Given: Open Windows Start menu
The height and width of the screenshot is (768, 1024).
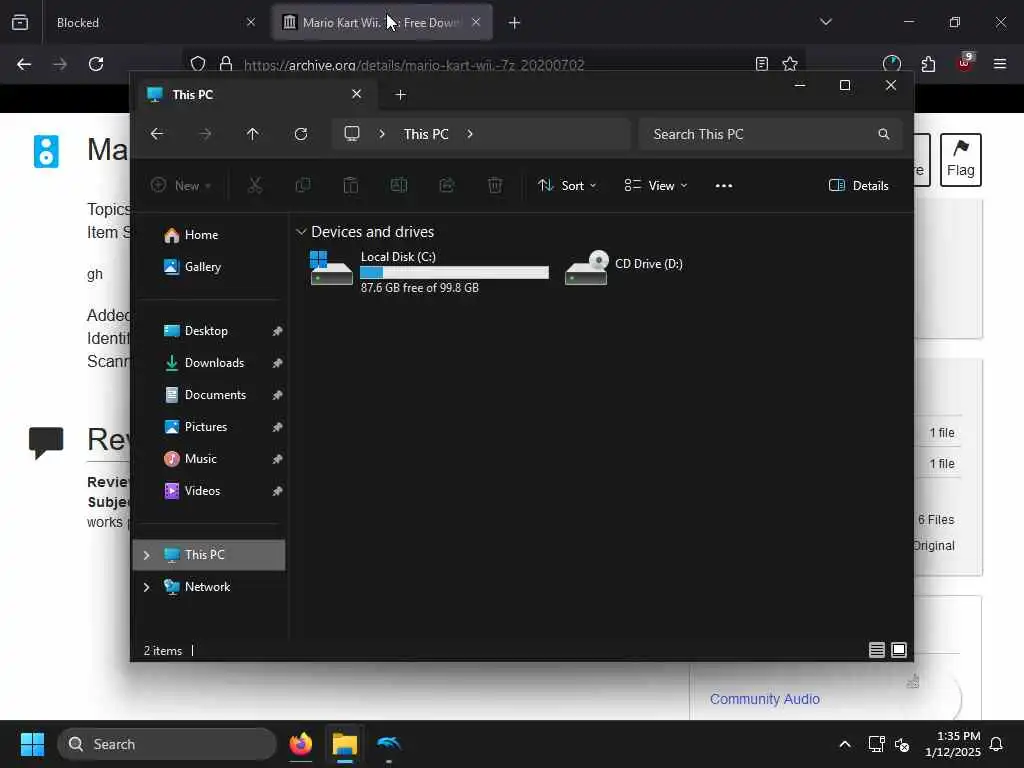Looking at the screenshot, I should pyautogui.click(x=32, y=744).
